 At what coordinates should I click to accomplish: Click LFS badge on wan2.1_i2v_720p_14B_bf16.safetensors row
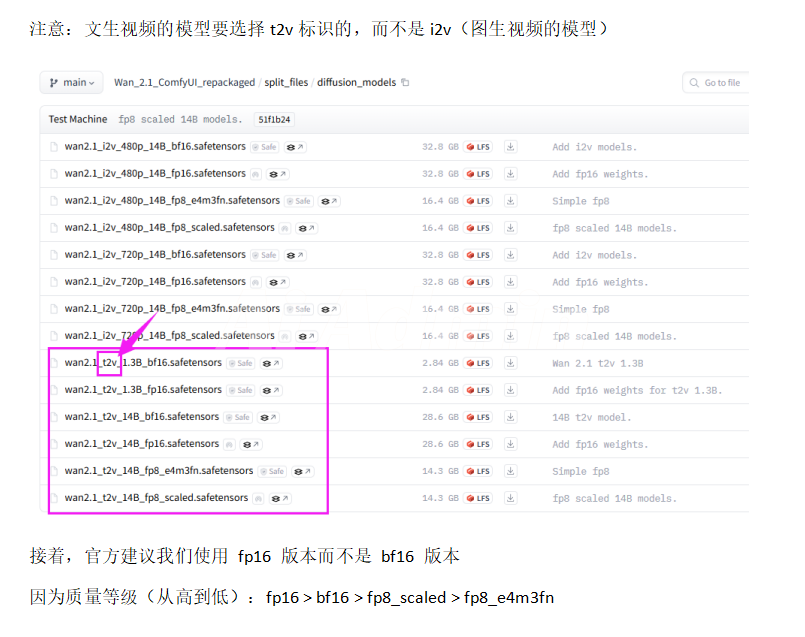[479, 255]
